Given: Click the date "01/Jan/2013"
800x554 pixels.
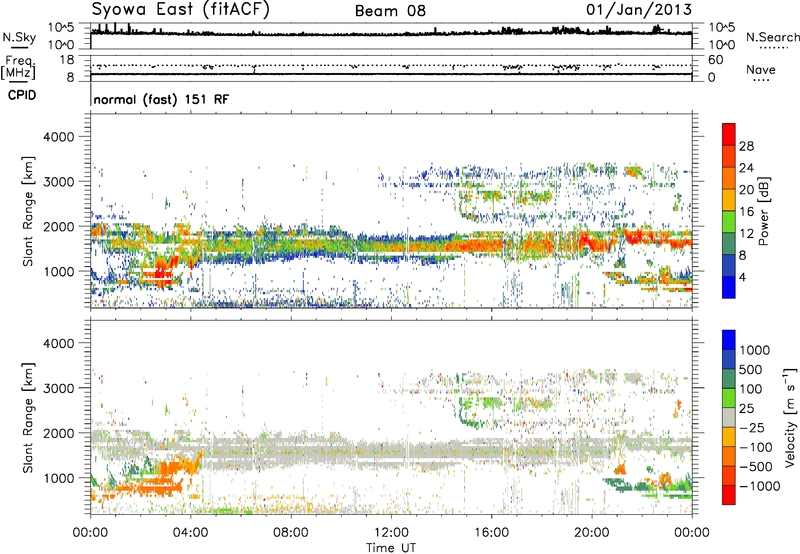Looking at the screenshot, I should point(639,10).
